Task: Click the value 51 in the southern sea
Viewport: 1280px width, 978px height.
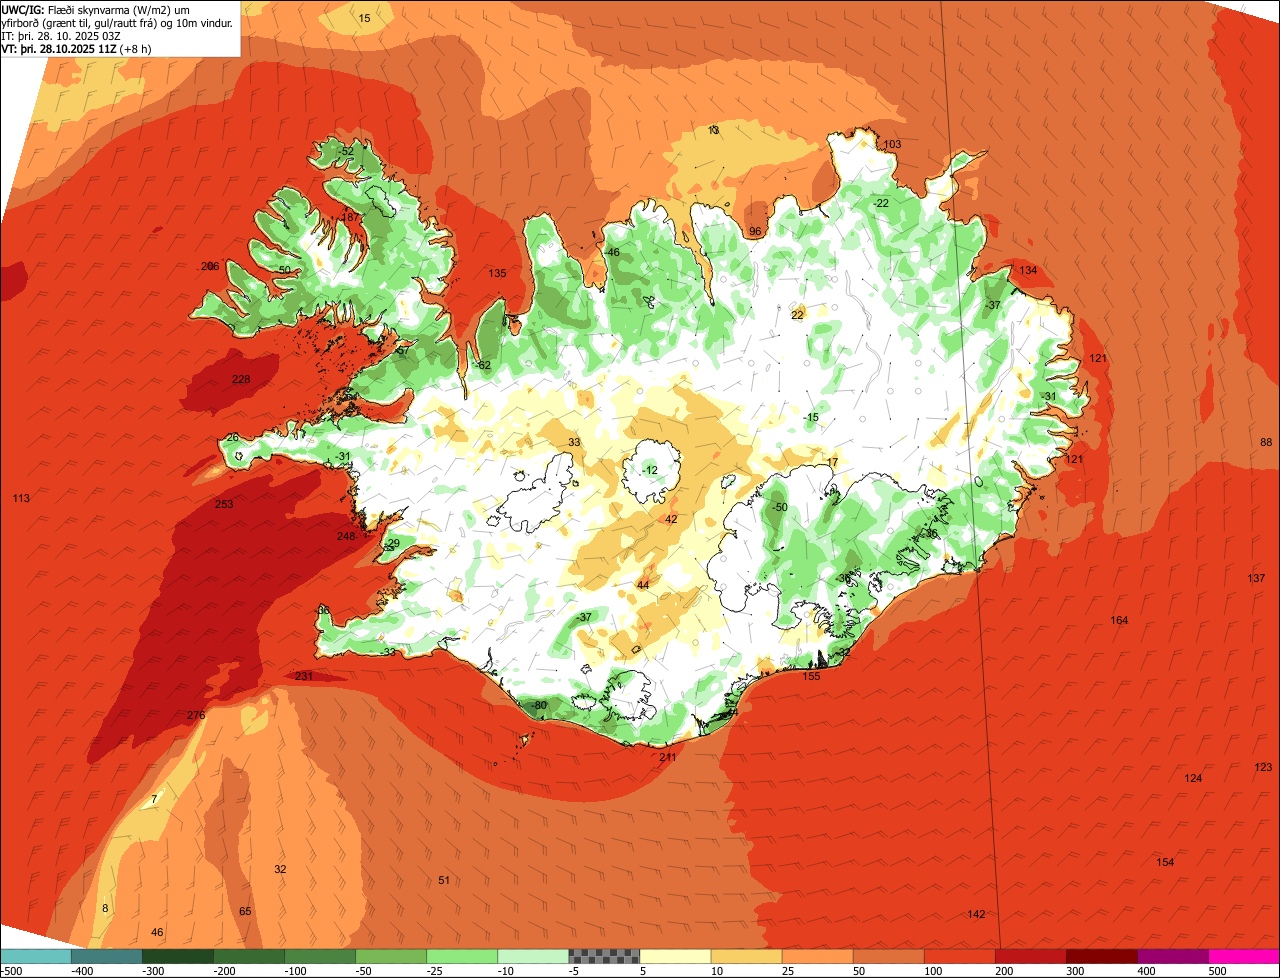Action: [444, 880]
